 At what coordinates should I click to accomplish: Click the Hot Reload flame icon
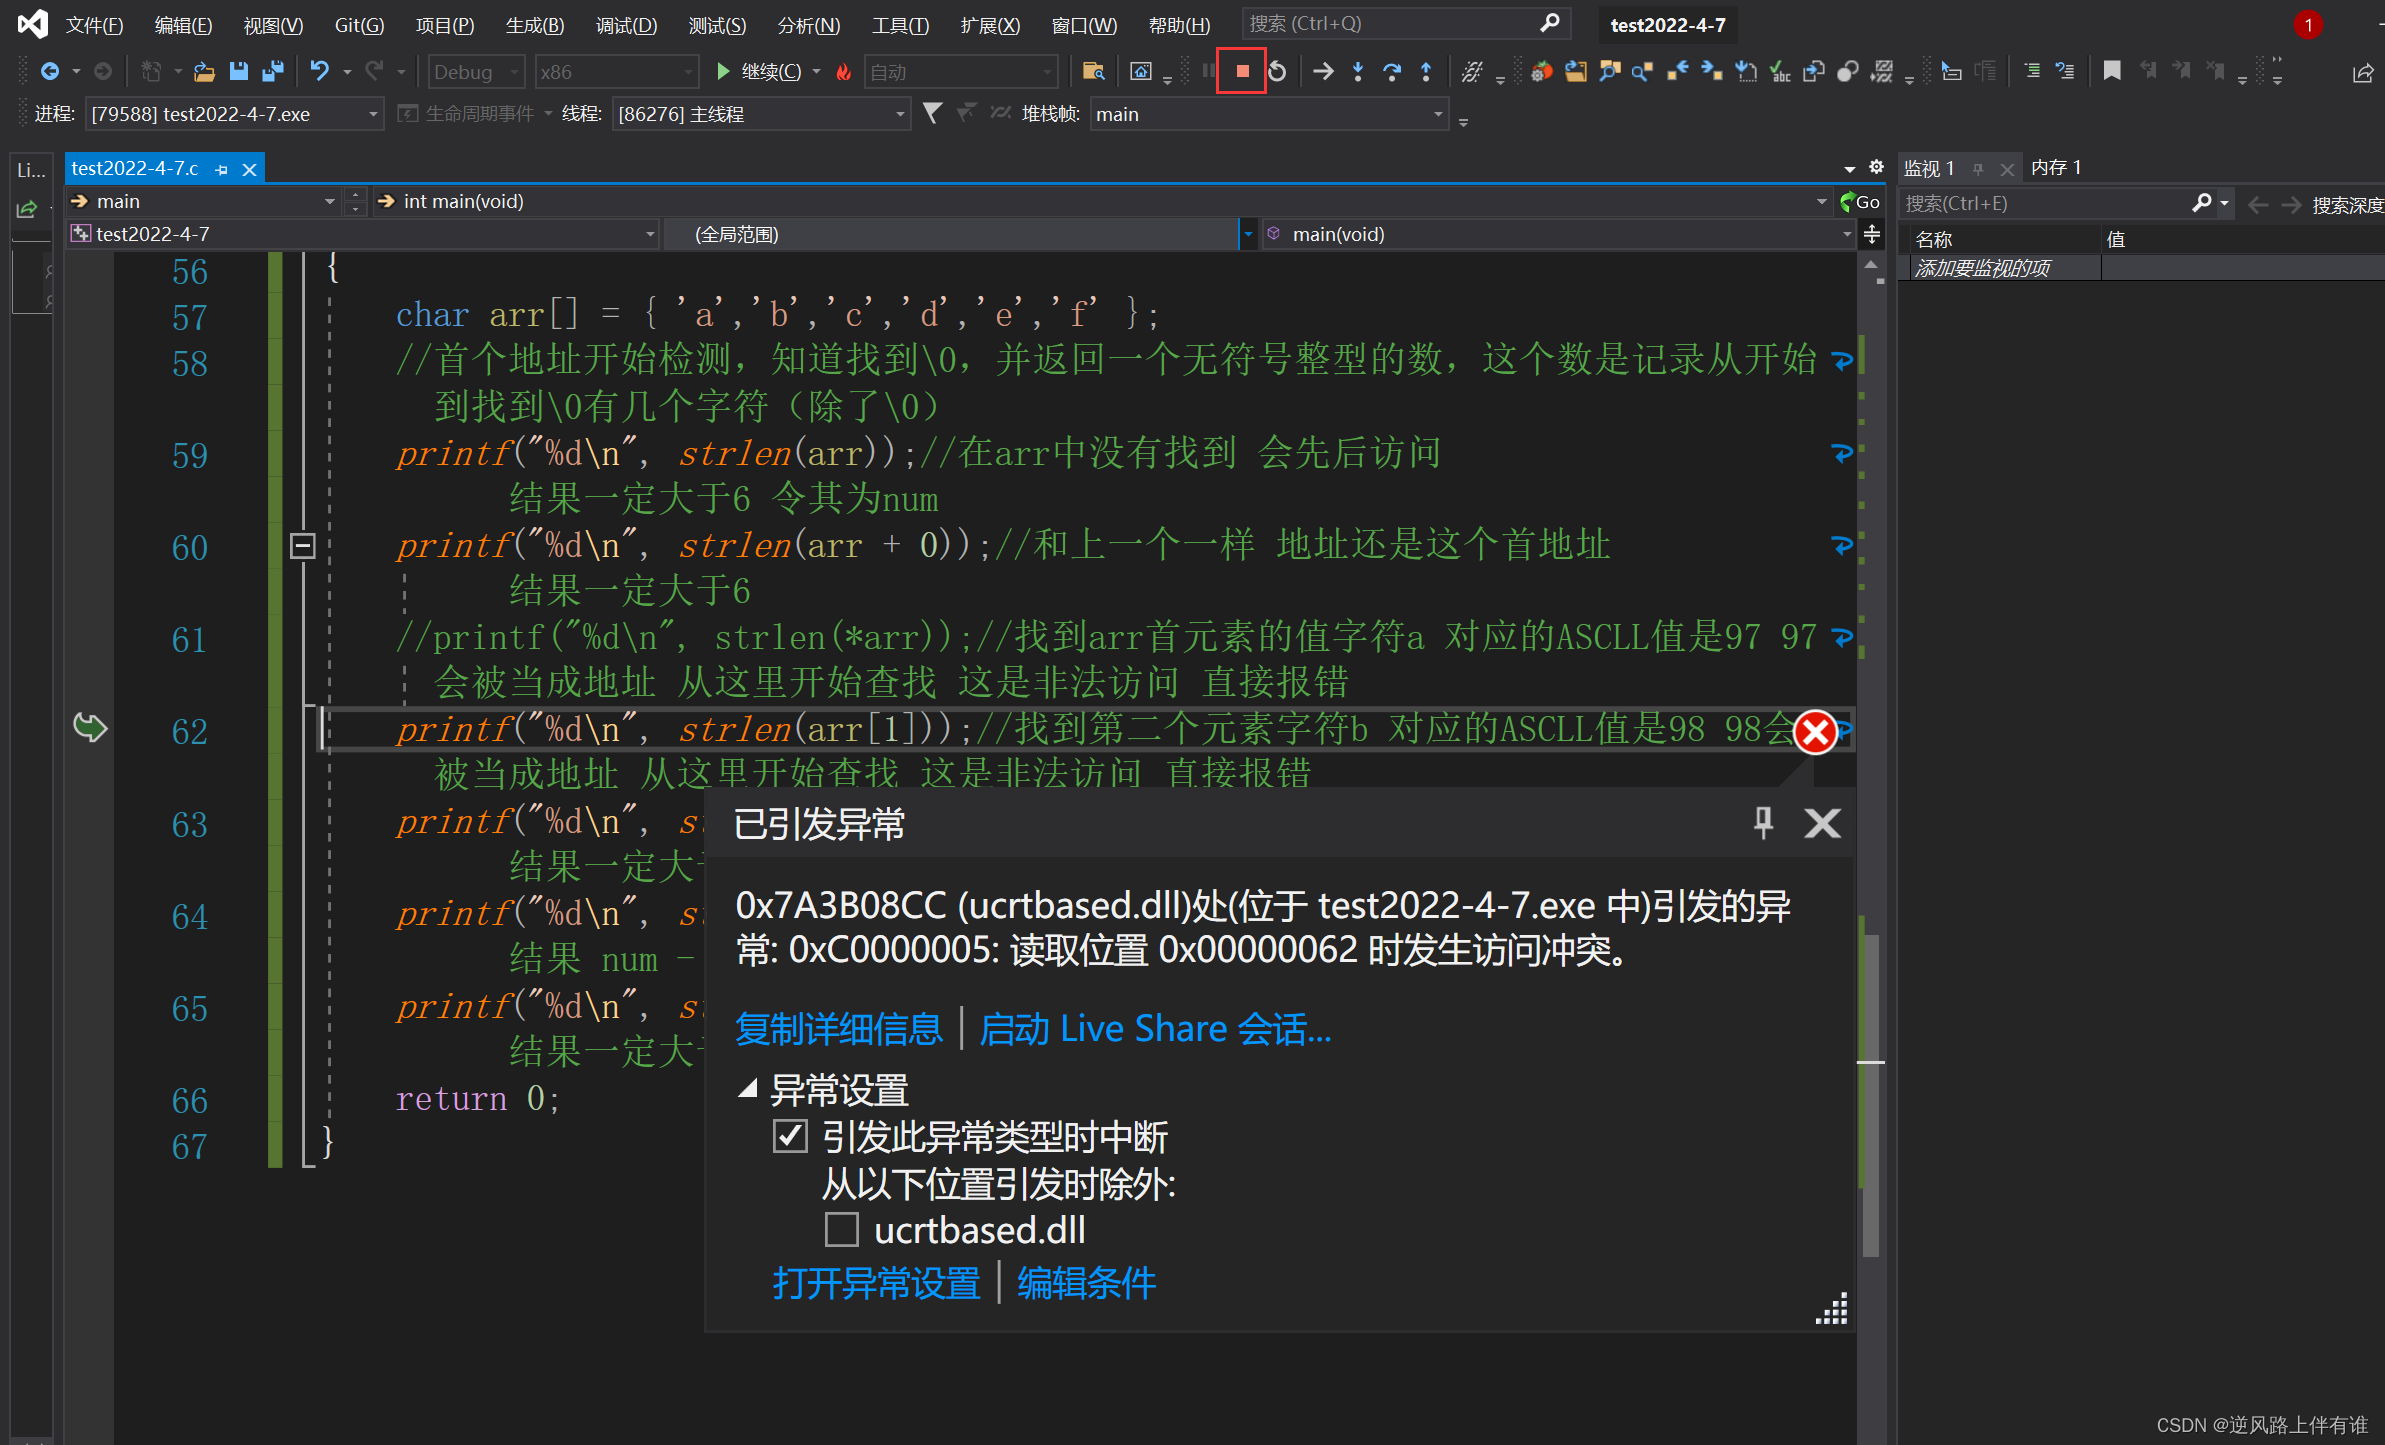pyautogui.click(x=843, y=72)
